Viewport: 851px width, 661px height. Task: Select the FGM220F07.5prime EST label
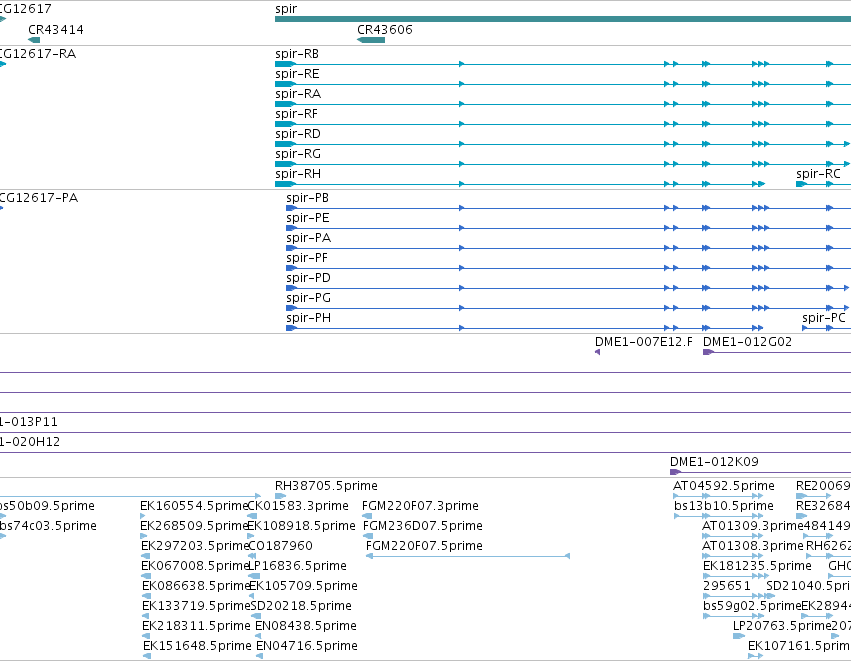[424, 546]
